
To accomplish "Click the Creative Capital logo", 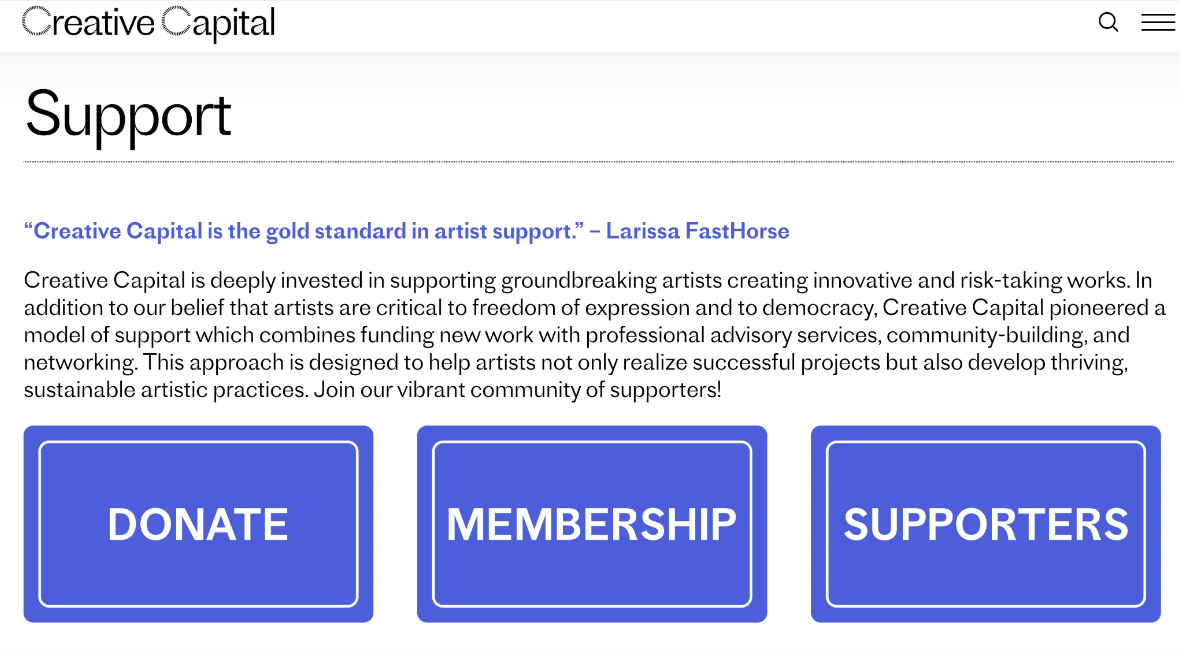I will tap(149, 23).
